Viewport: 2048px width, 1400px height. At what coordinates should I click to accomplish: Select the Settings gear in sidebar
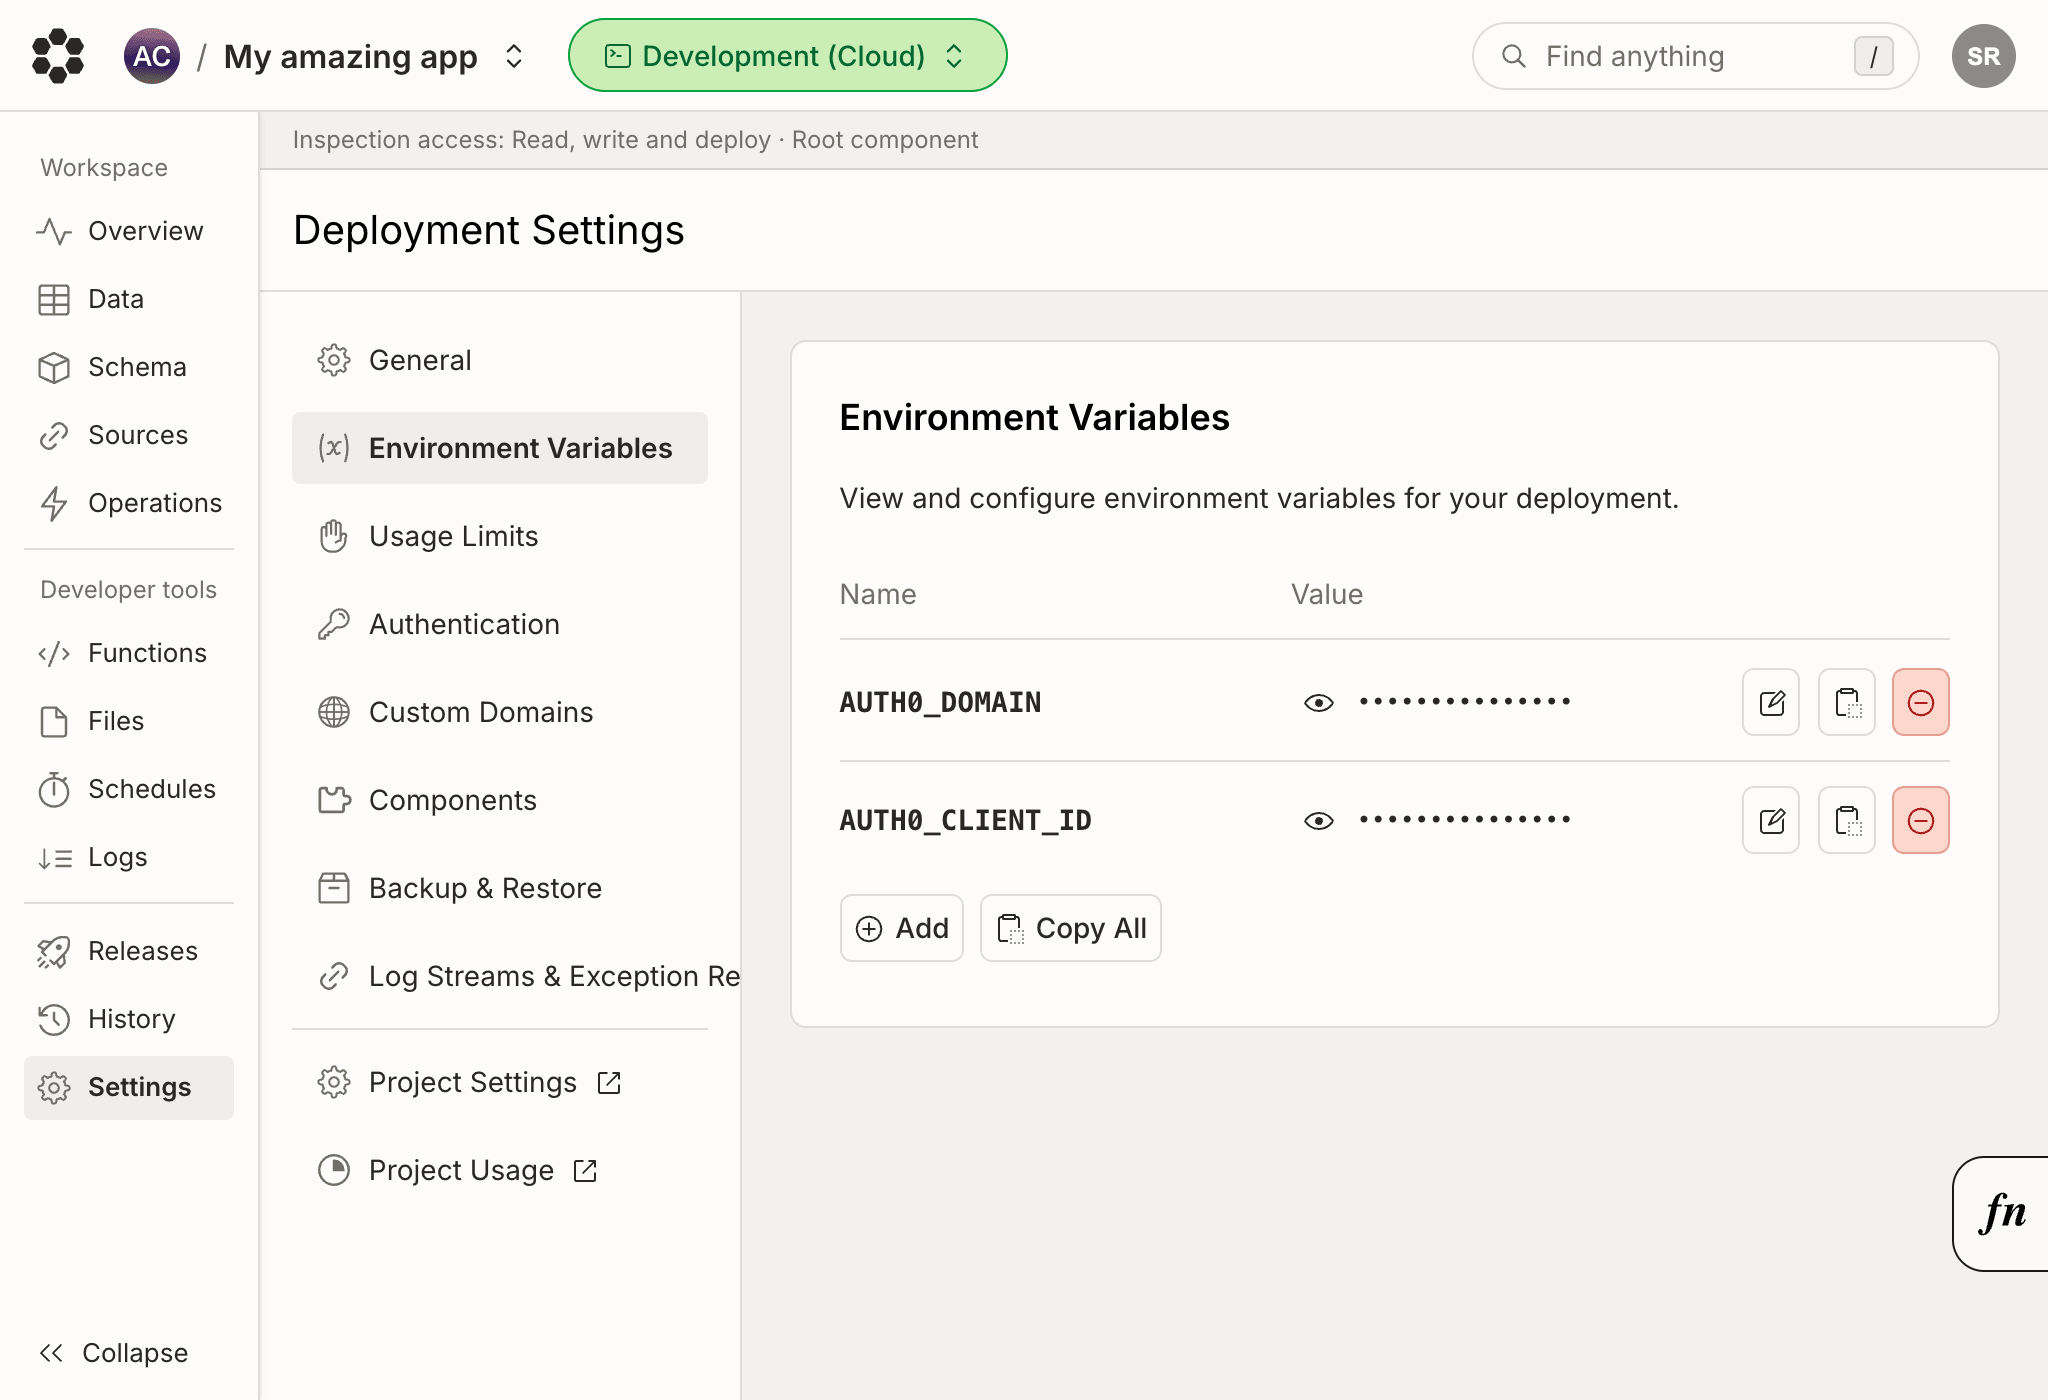[x=54, y=1087]
